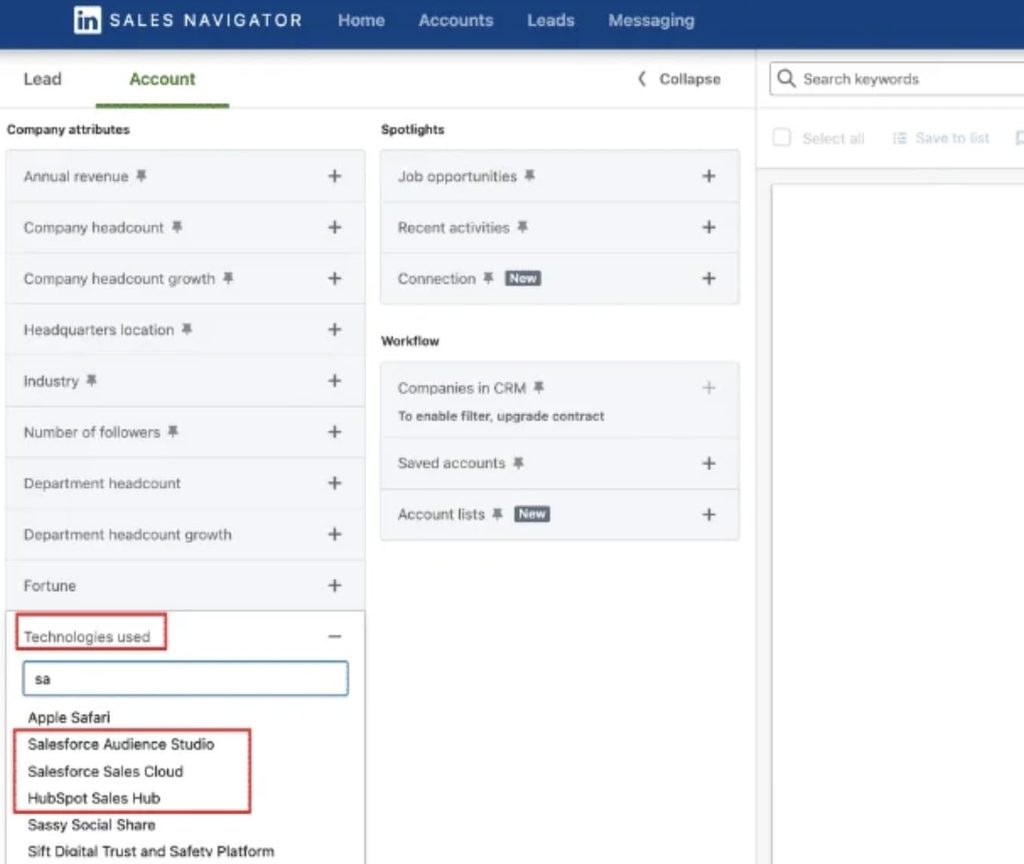Pin the Job opportunities spotlight

[530, 176]
